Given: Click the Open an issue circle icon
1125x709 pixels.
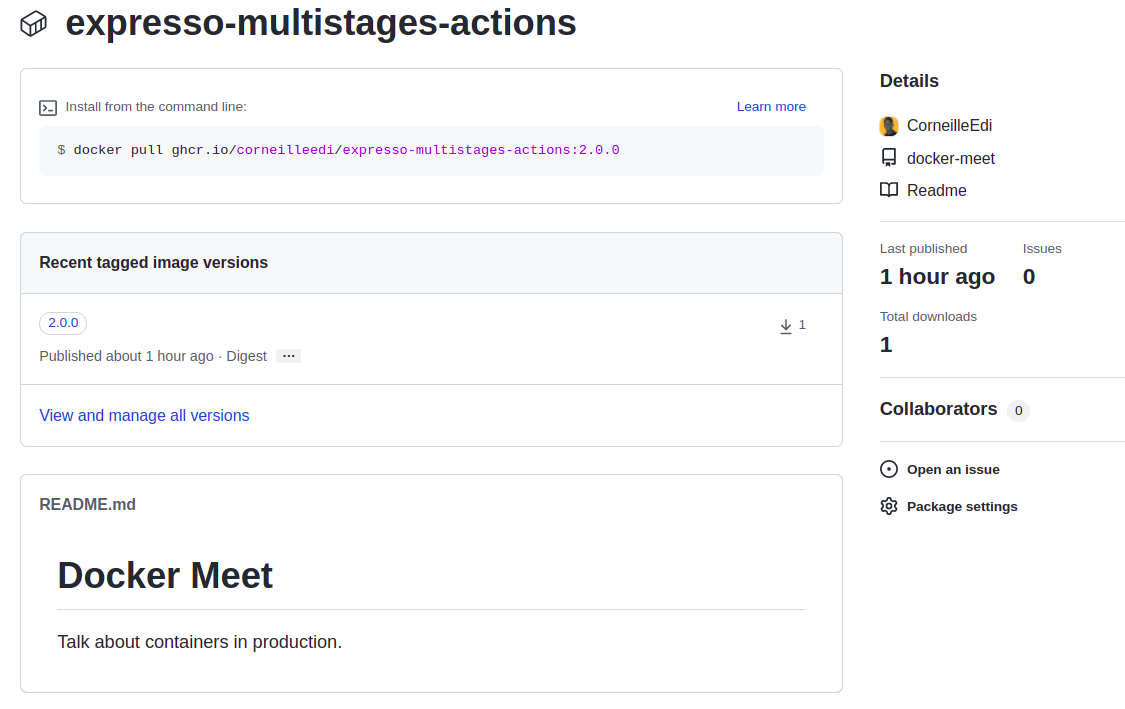Looking at the screenshot, I should coord(889,468).
